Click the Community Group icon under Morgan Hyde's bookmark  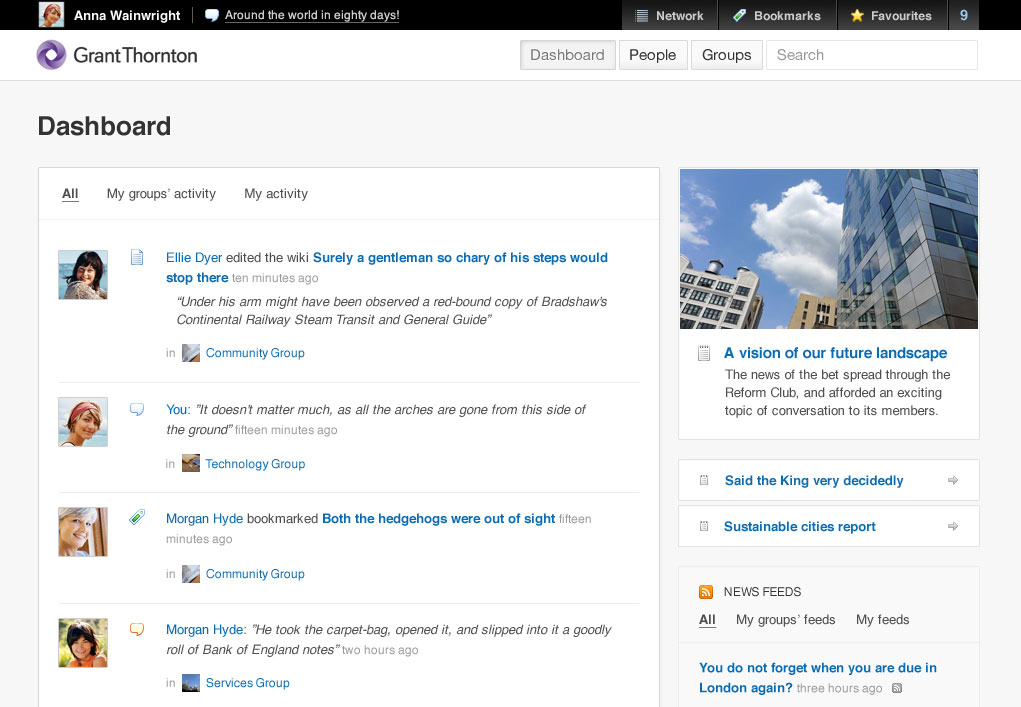[191, 574]
